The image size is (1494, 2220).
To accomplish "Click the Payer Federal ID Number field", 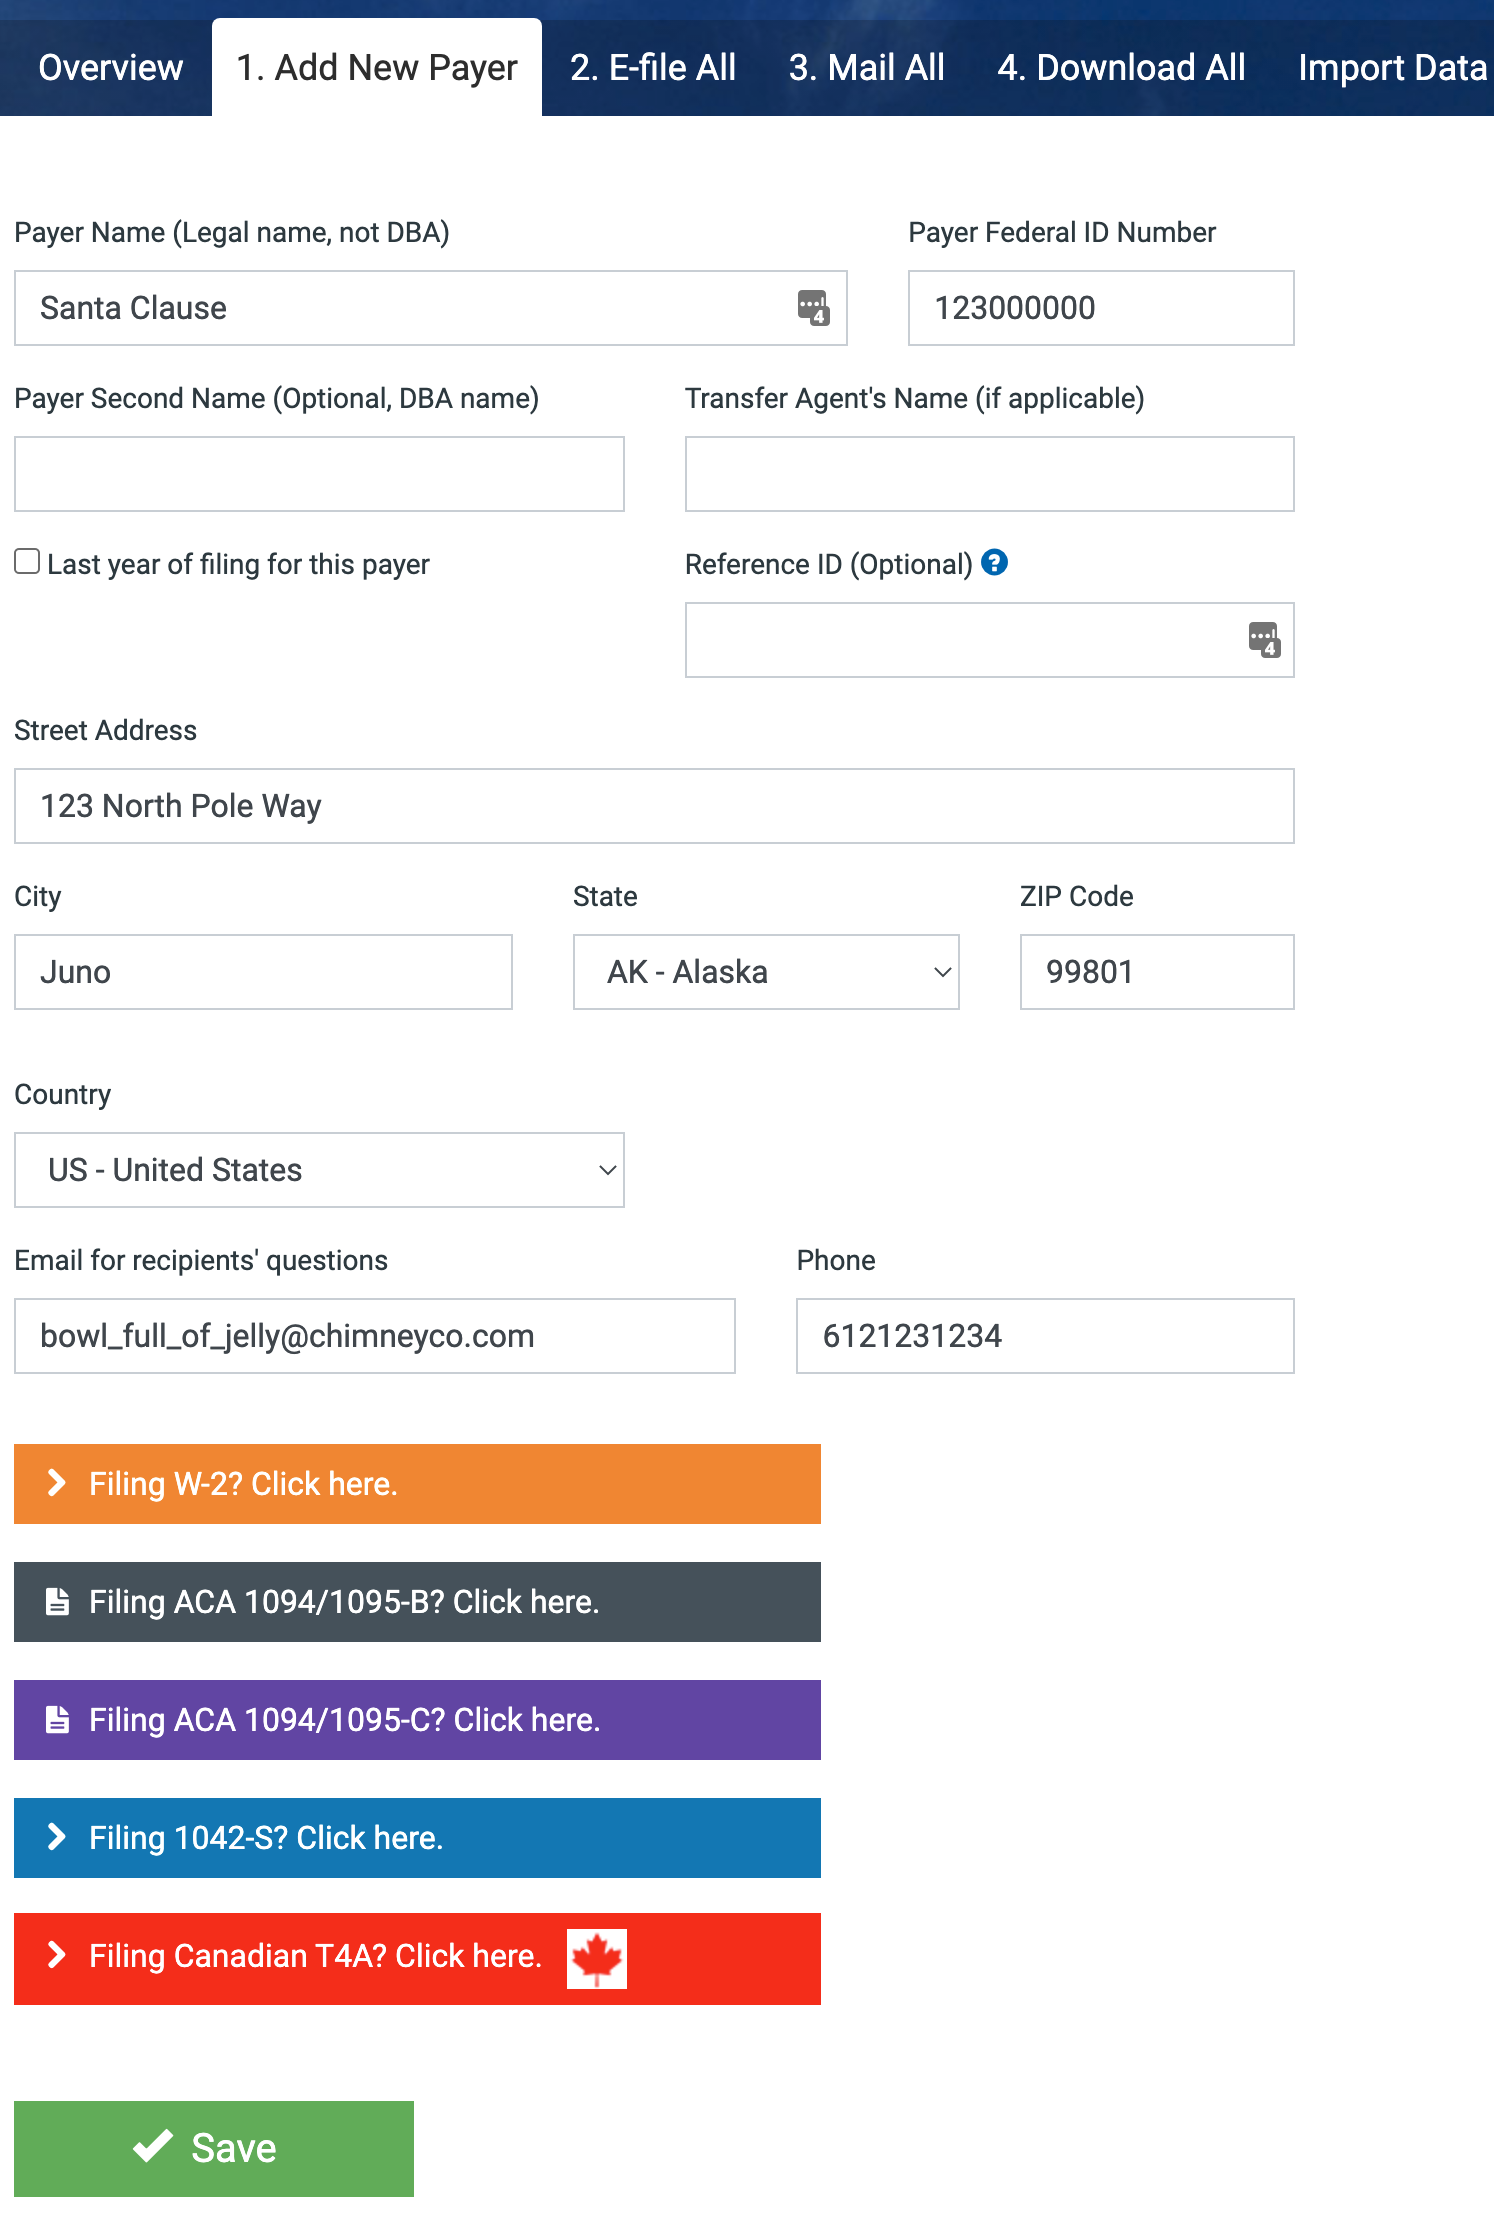I will (x=1101, y=308).
